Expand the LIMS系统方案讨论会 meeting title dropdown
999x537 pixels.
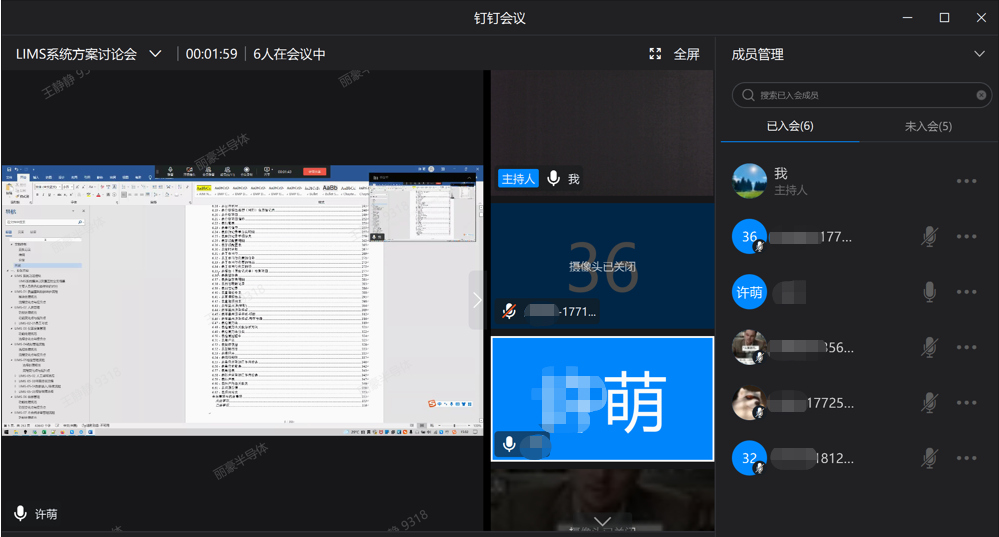[x=155, y=54]
